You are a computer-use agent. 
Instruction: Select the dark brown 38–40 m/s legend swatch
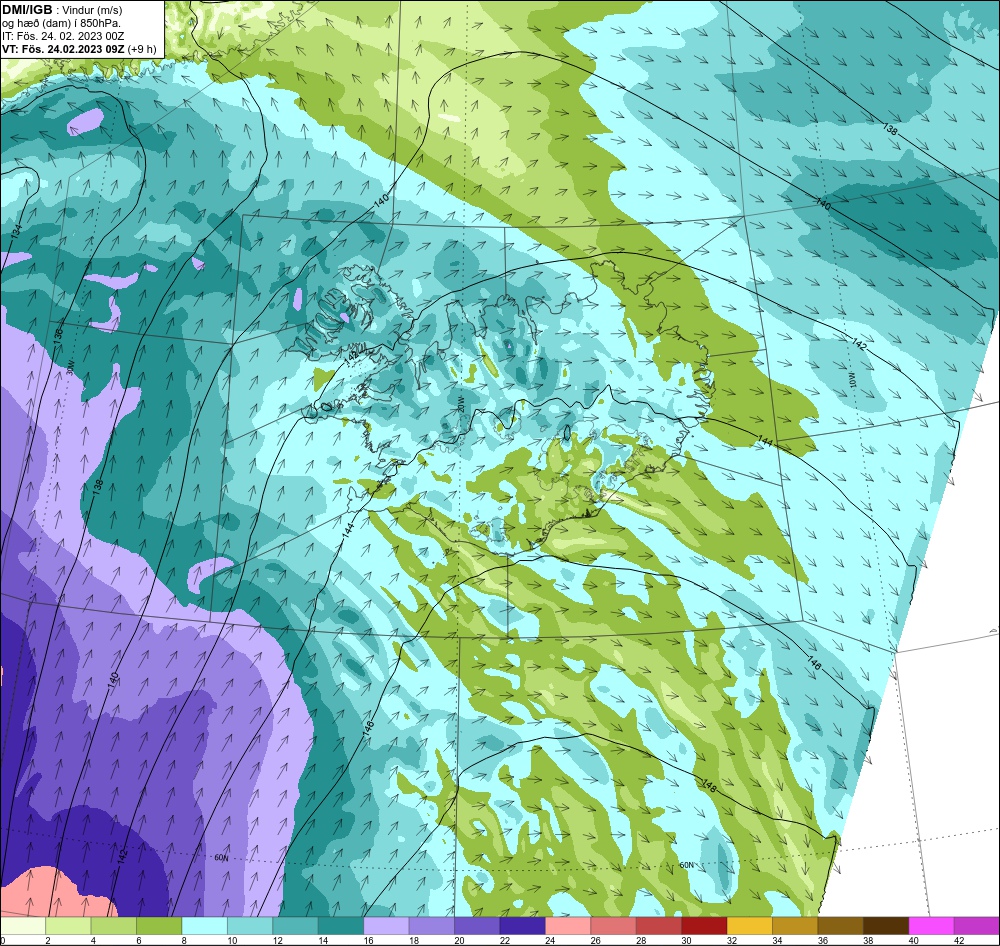[x=886, y=926]
